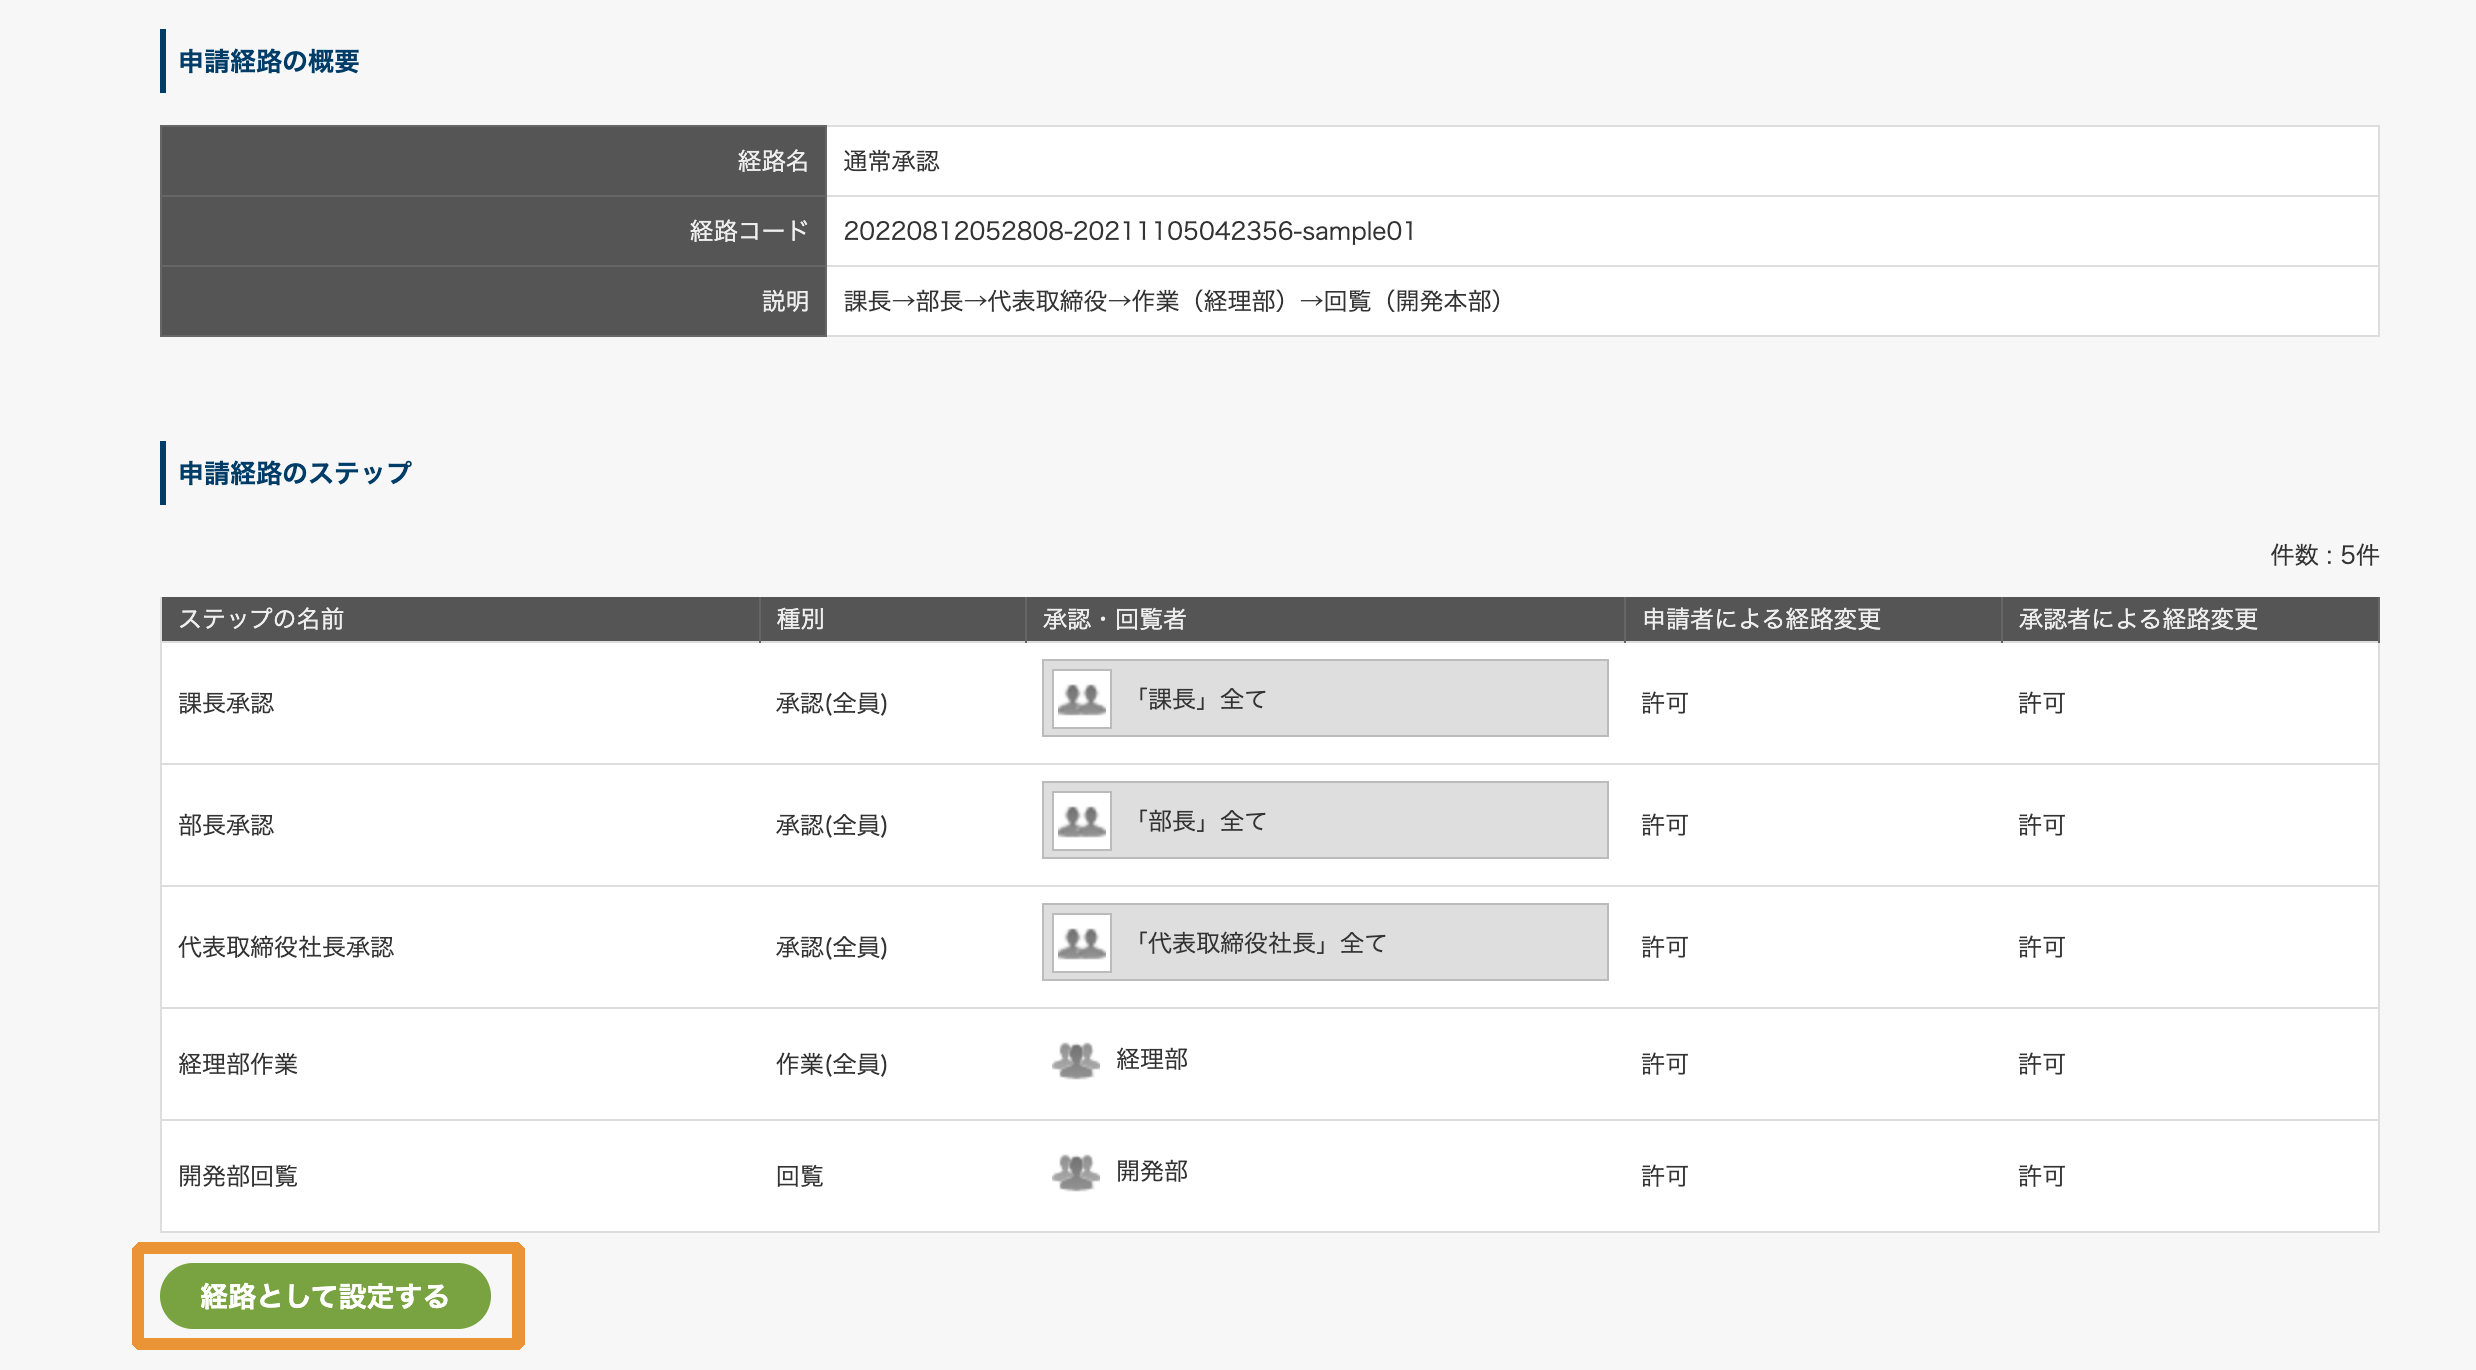Click 承認(全員) type in 代表取締役社長承認 row

[x=832, y=947]
